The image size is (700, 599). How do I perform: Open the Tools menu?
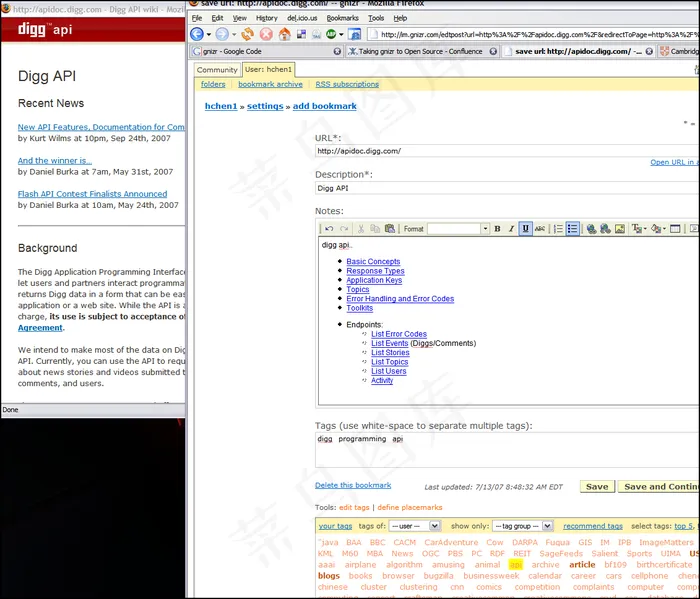376,18
